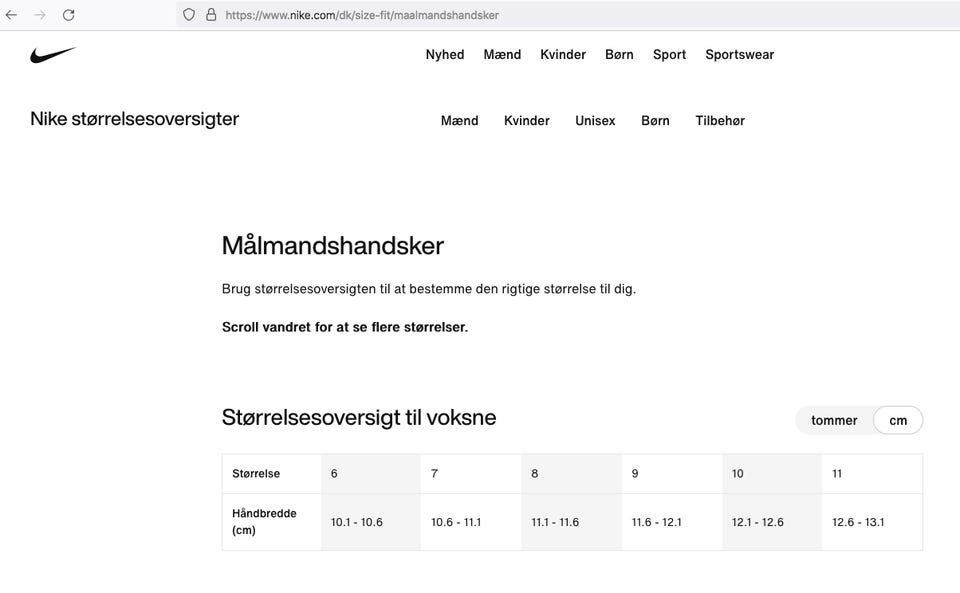The image size is (960, 593).
Task: Click the Nike størrelsesoversigter heading link
Action: [135, 119]
